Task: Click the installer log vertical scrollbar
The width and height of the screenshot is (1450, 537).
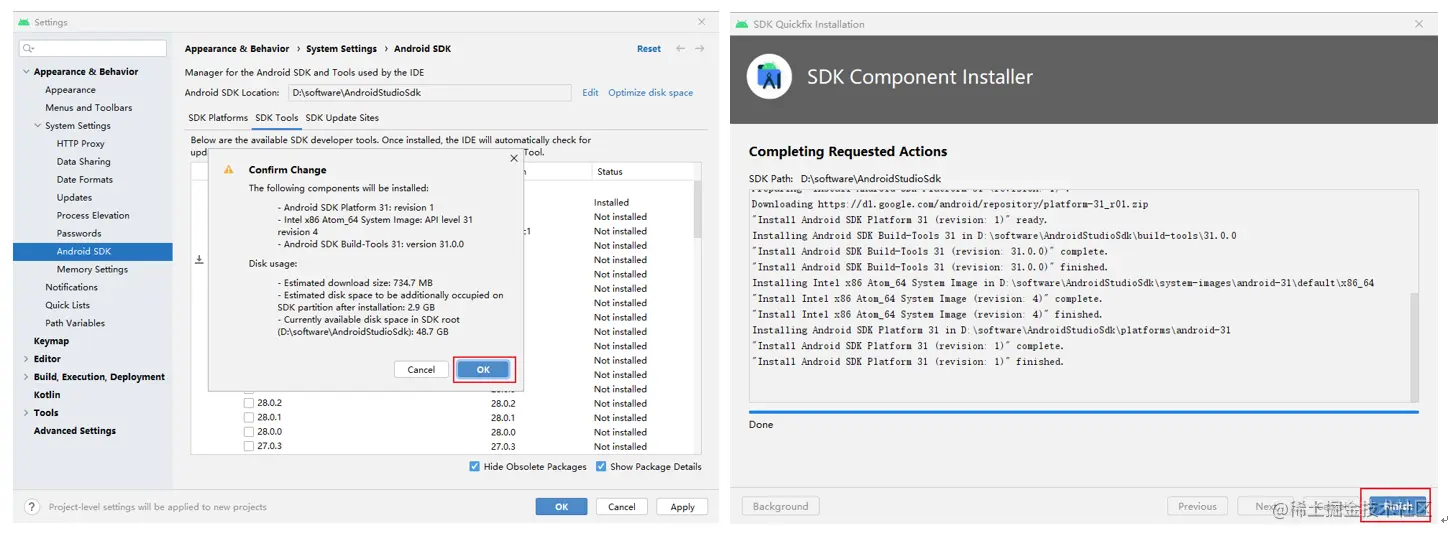Action: pos(1414,346)
